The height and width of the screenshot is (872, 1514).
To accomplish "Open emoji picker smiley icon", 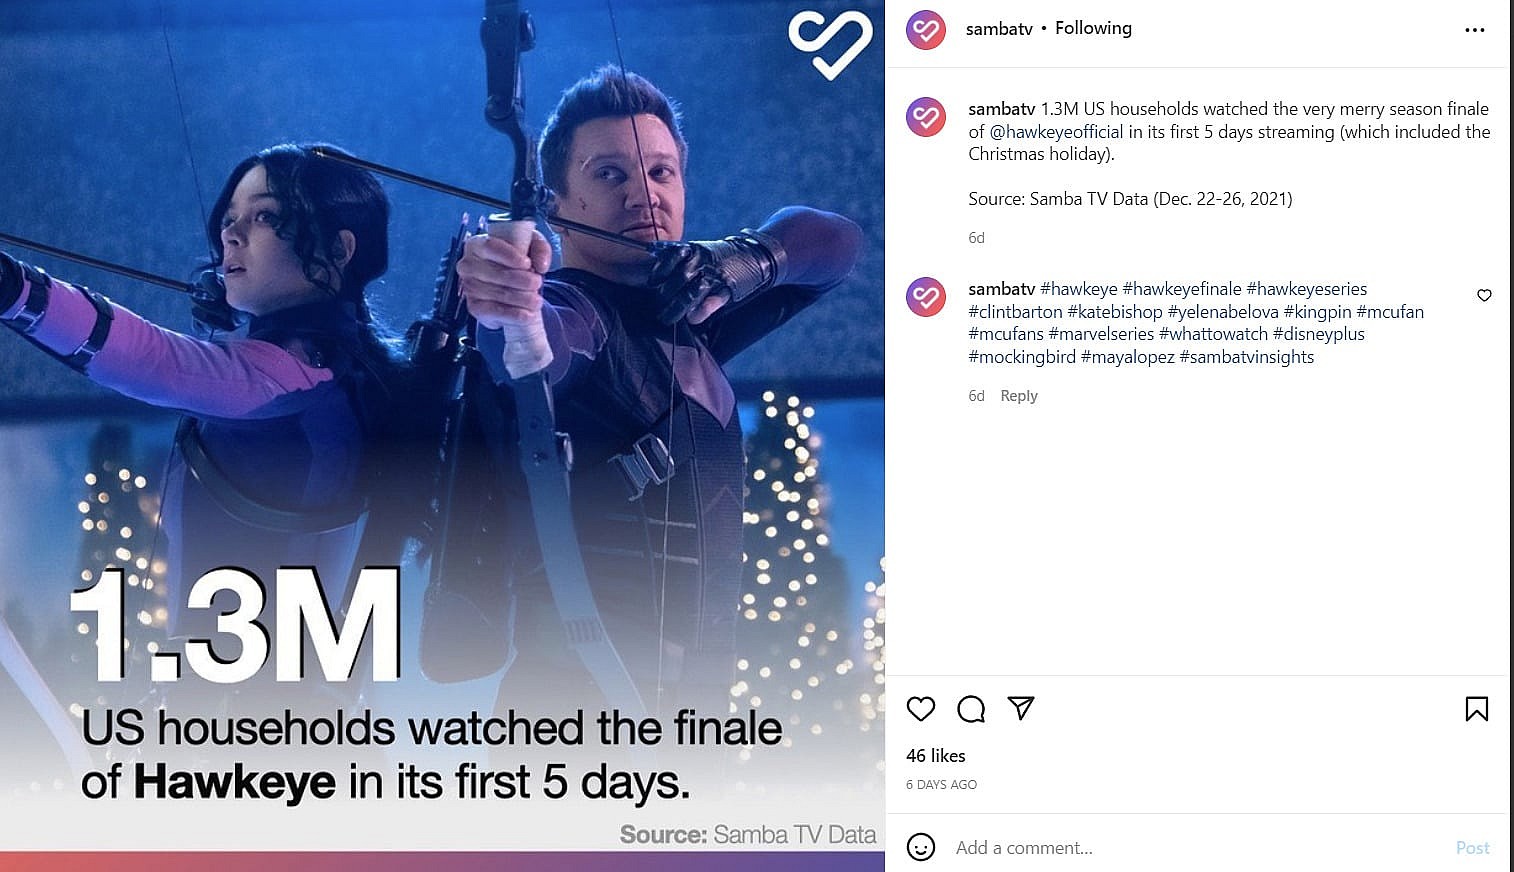I will pyautogui.click(x=920, y=847).
